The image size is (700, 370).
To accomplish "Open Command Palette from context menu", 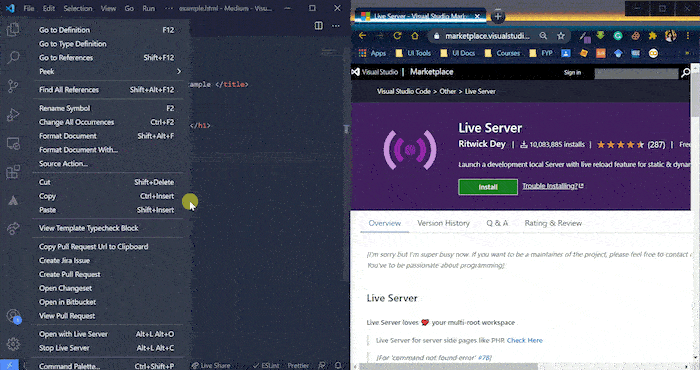I will coord(107,366).
